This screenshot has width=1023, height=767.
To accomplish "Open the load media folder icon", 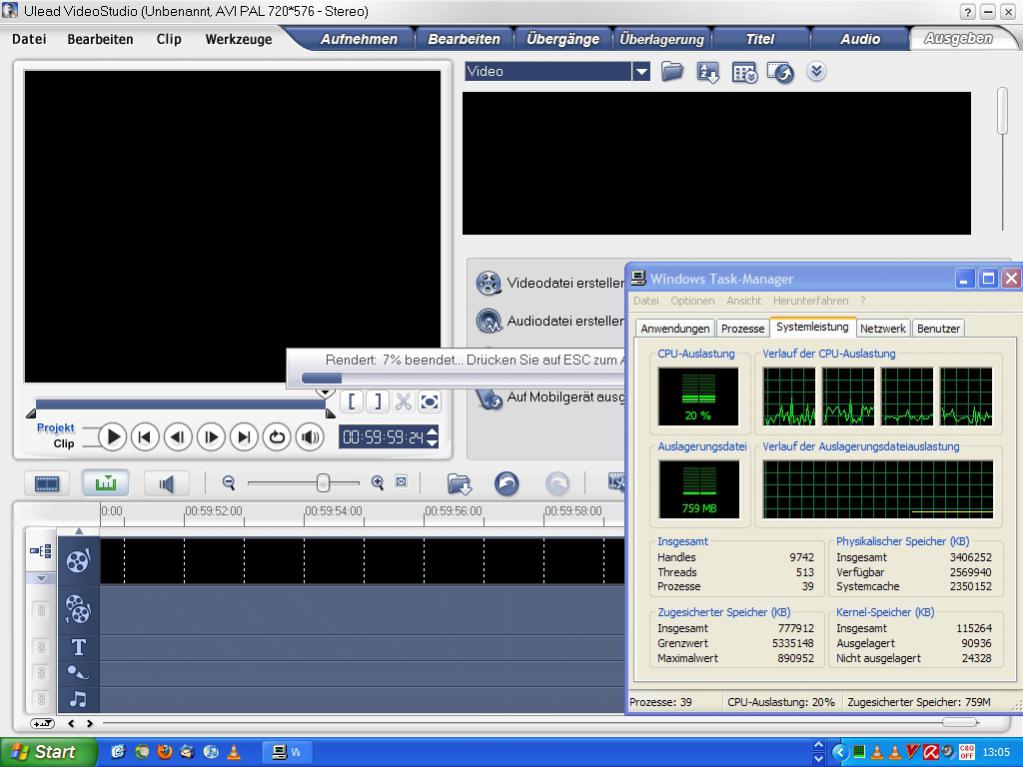I will (x=672, y=71).
